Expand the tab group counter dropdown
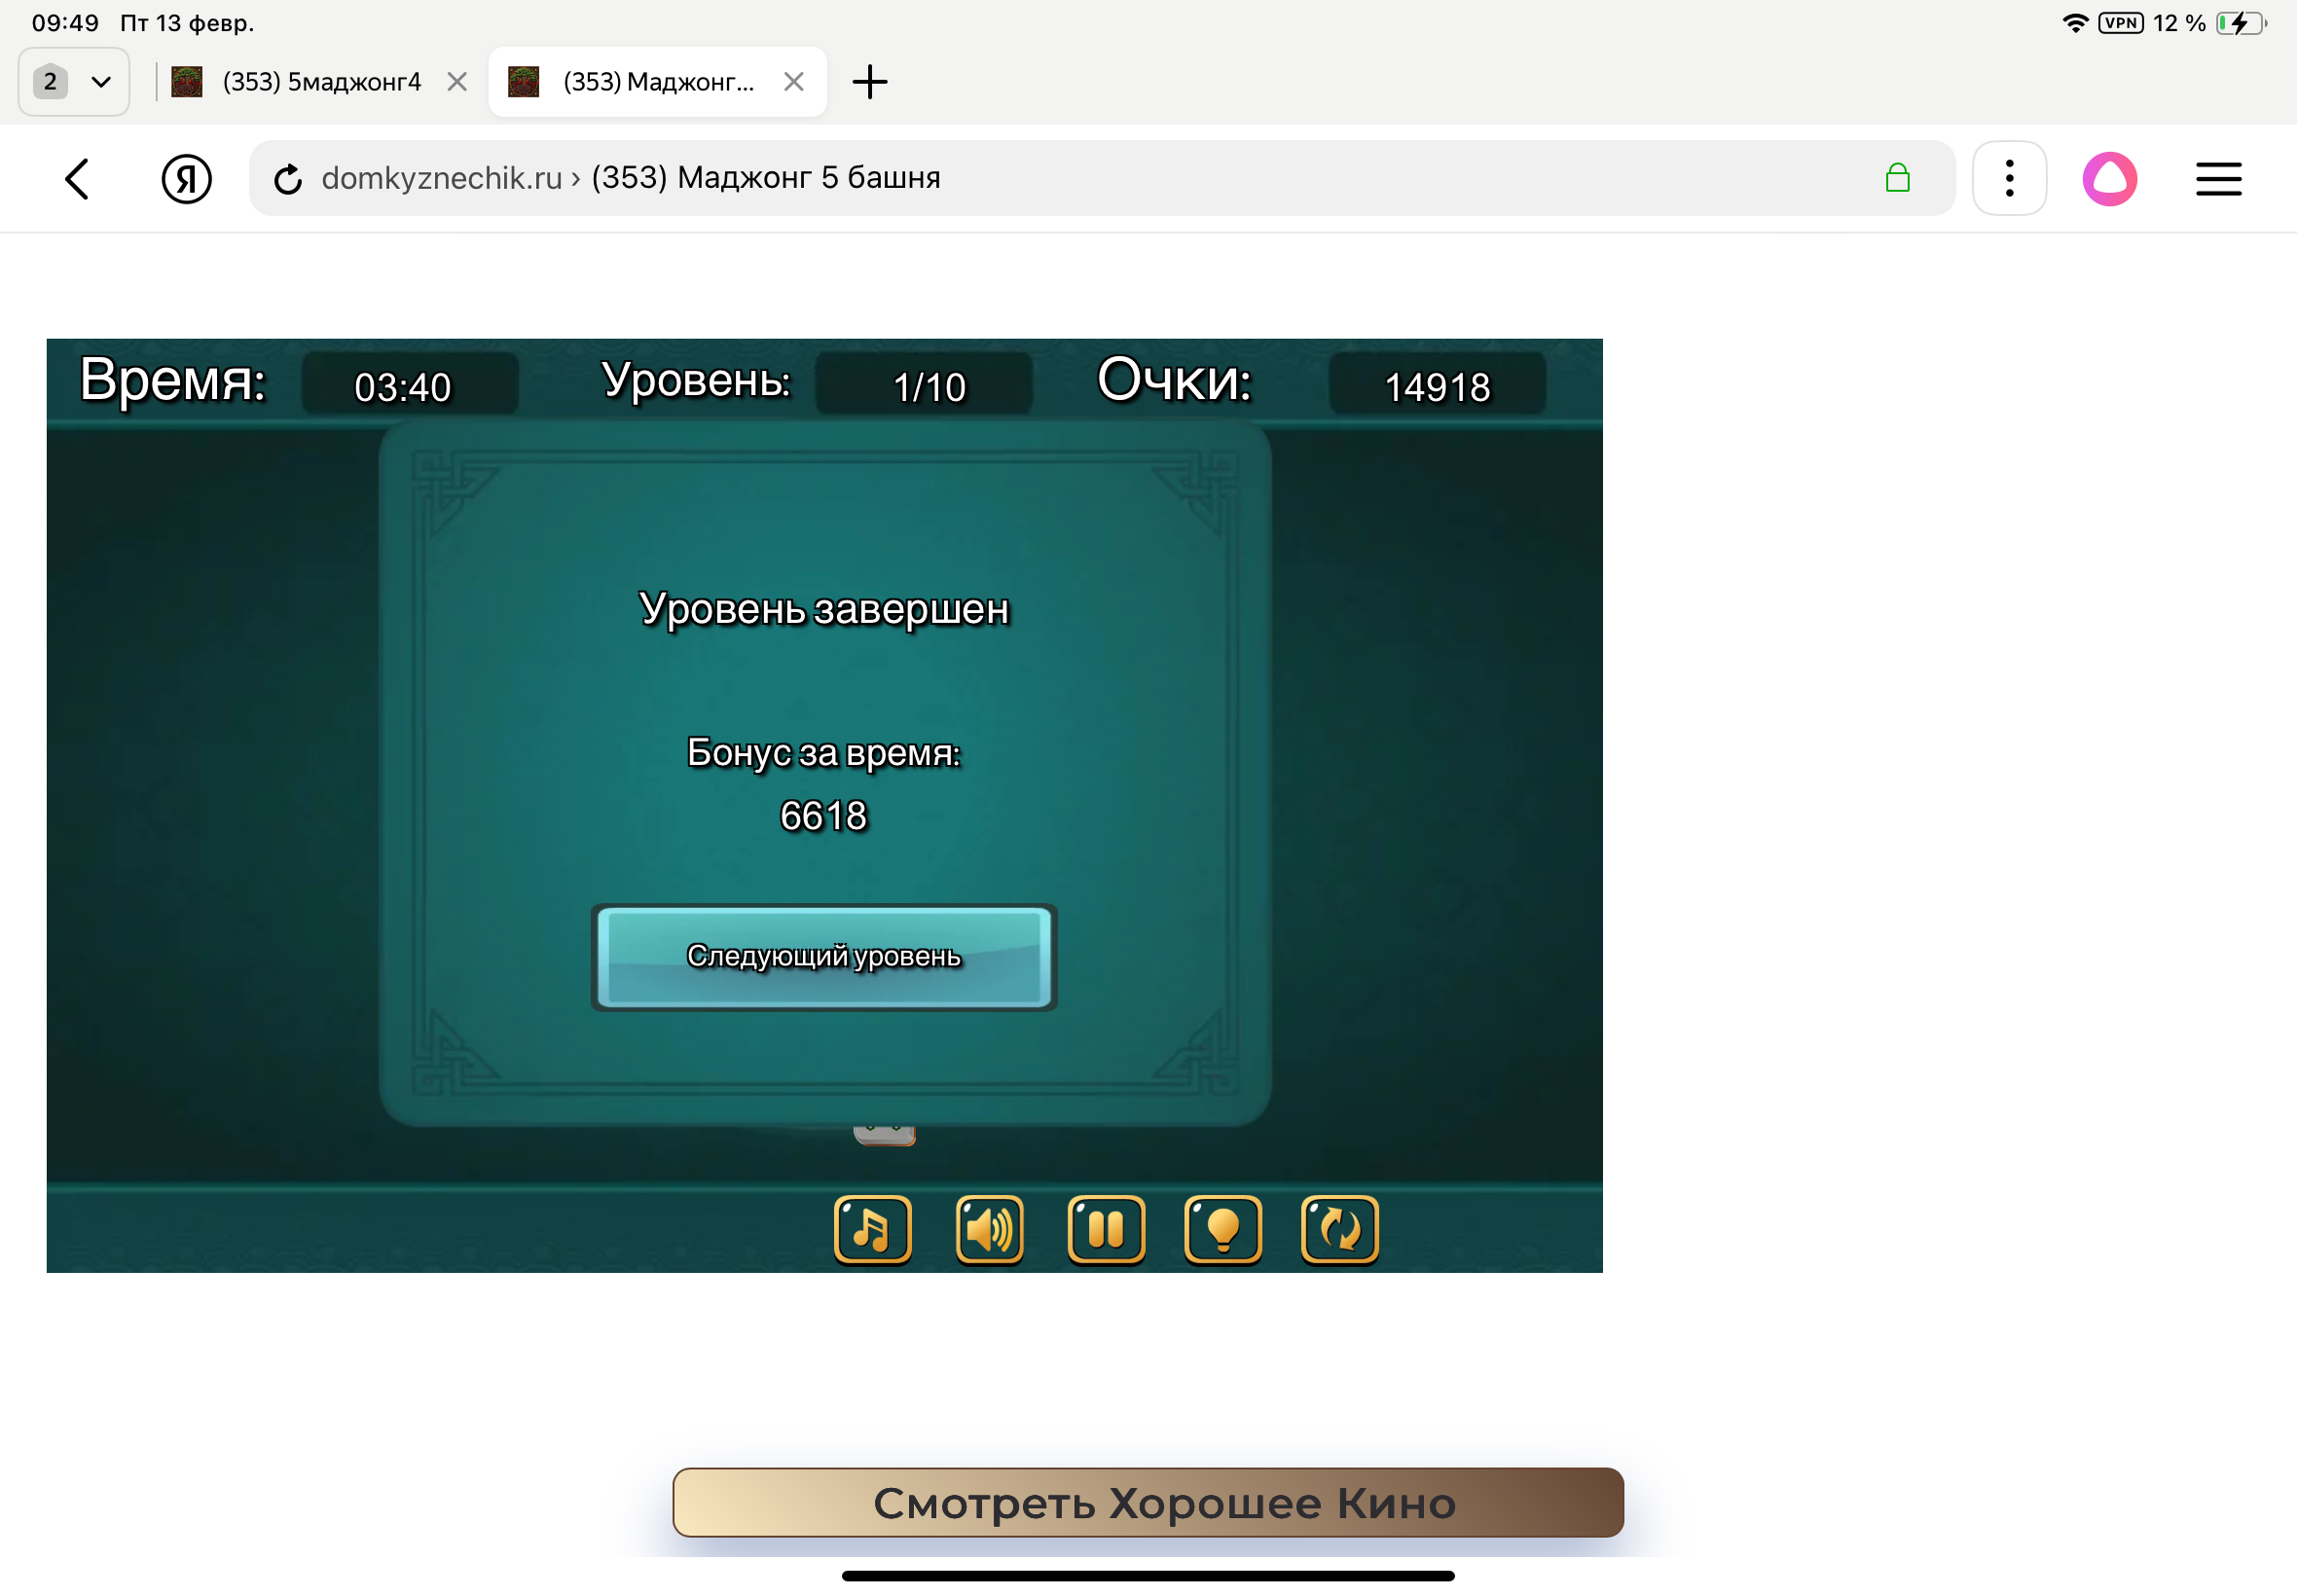 [74, 82]
